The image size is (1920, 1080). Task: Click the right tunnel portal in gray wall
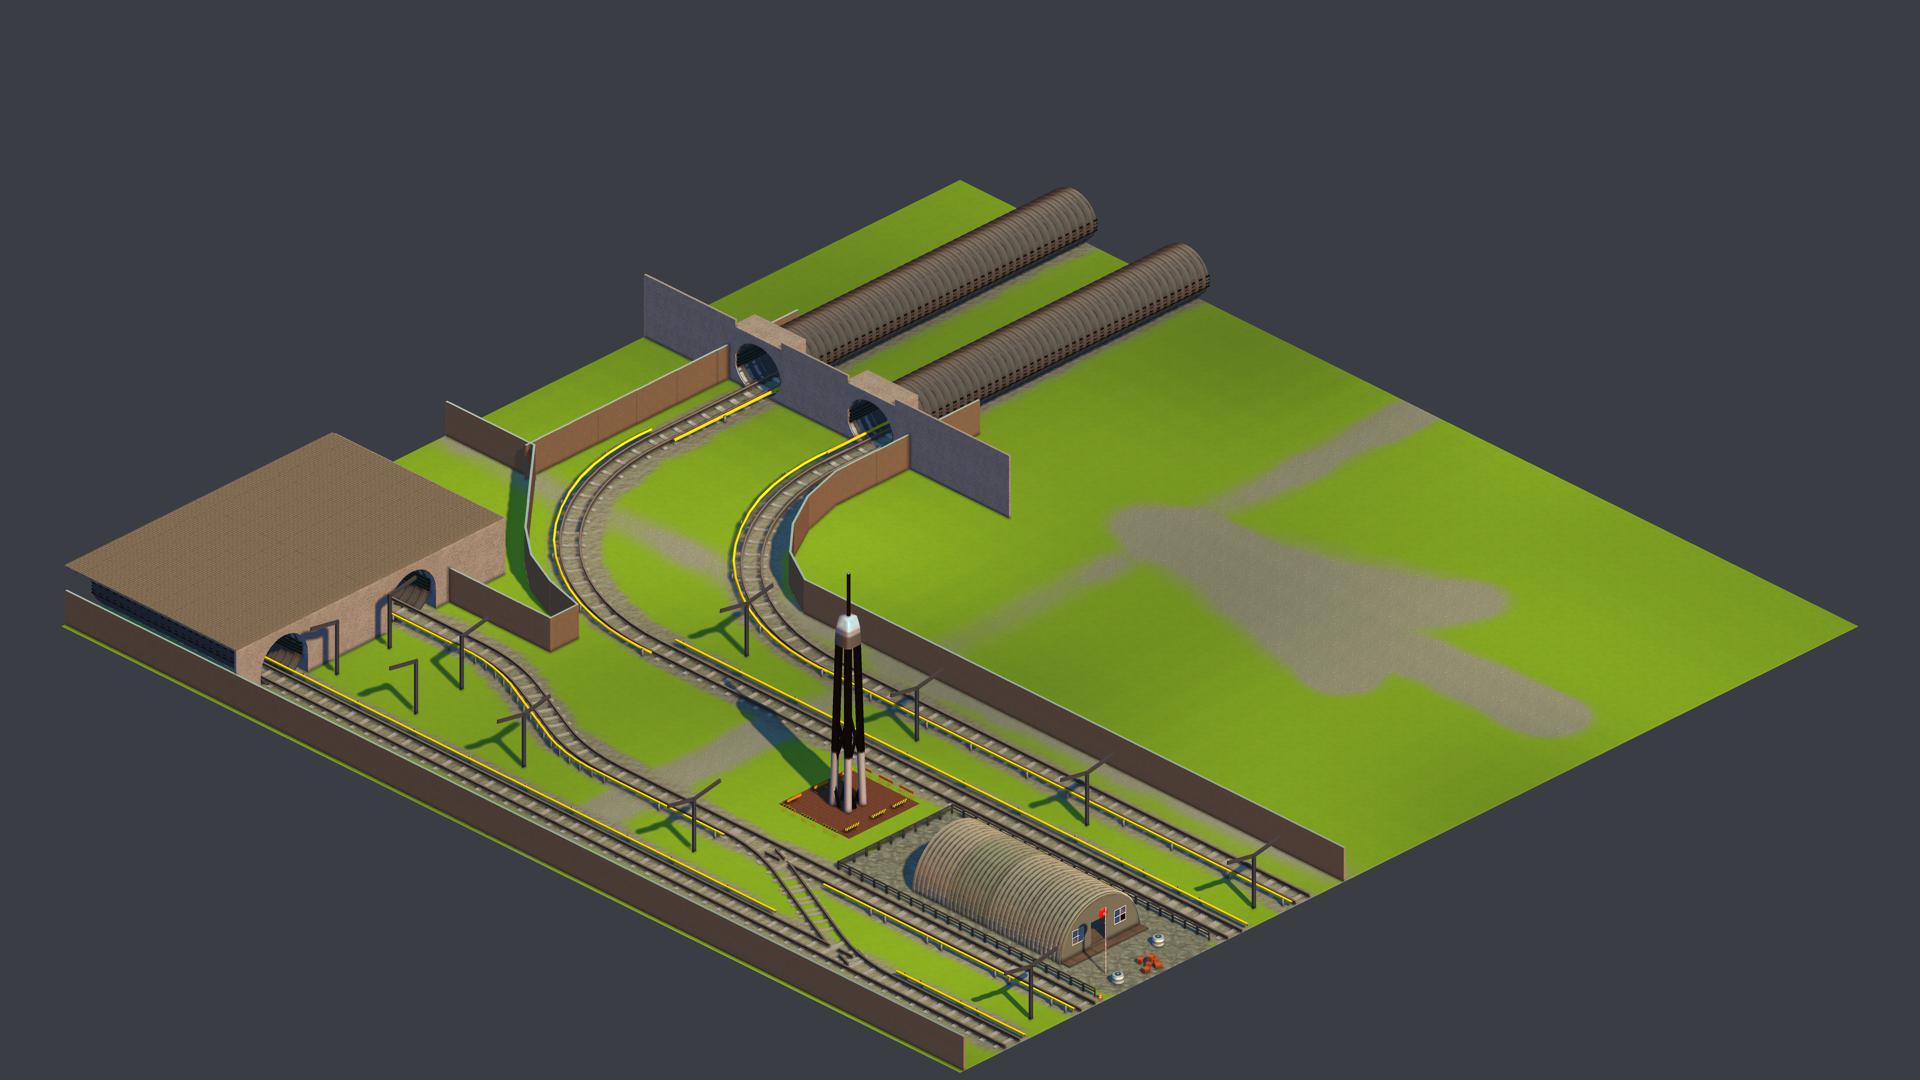point(871,418)
